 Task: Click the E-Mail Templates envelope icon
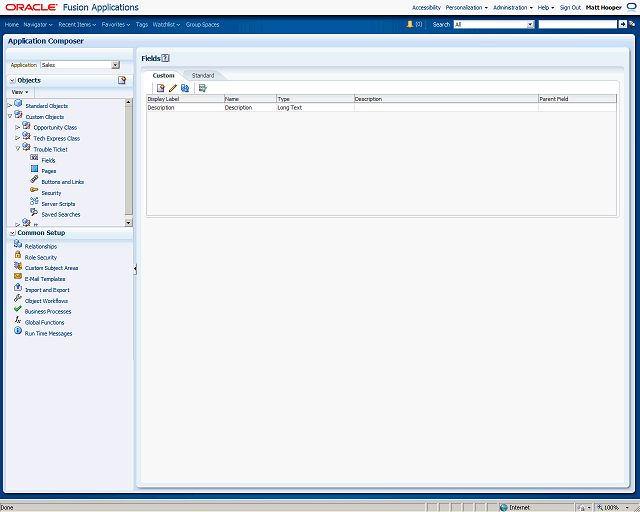tap(18, 276)
